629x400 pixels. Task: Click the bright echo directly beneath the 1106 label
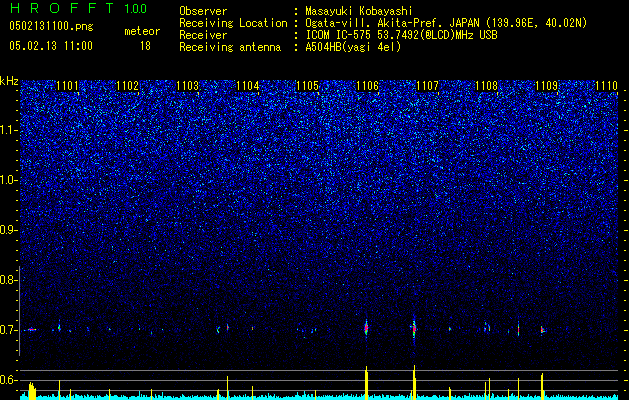[366, 328]
